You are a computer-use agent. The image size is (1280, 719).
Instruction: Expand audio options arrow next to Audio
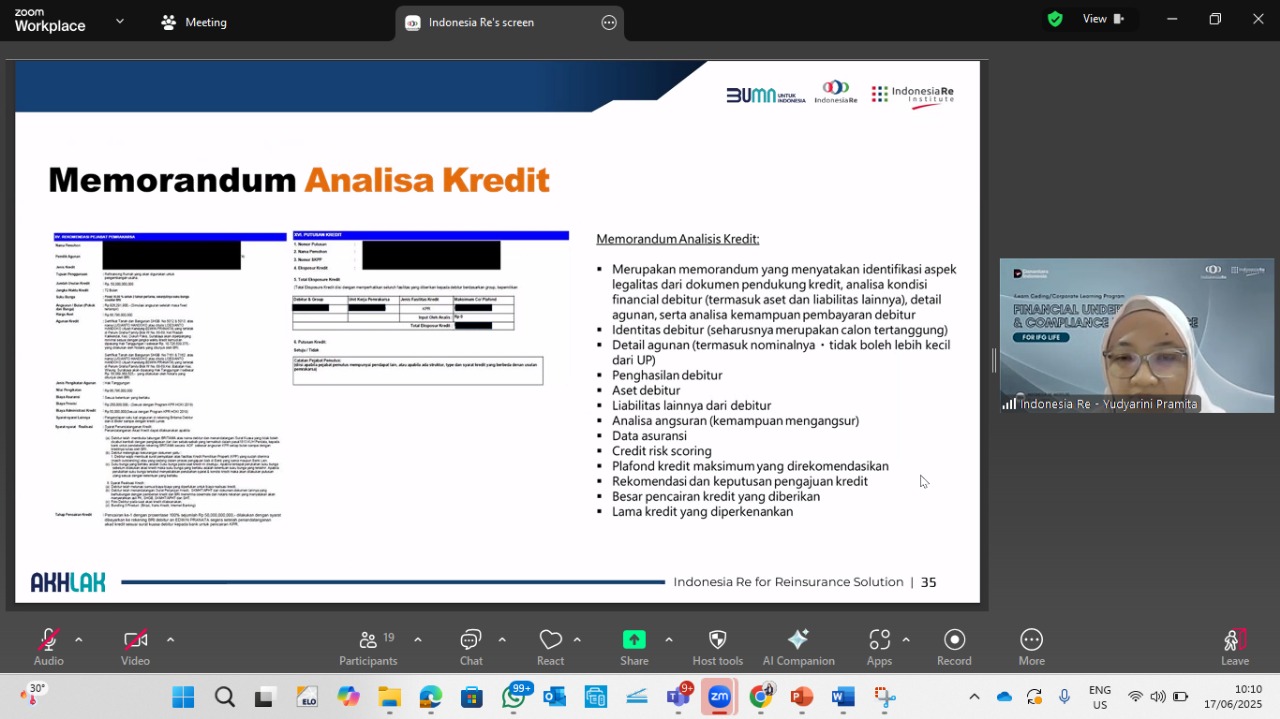point(78,640)
